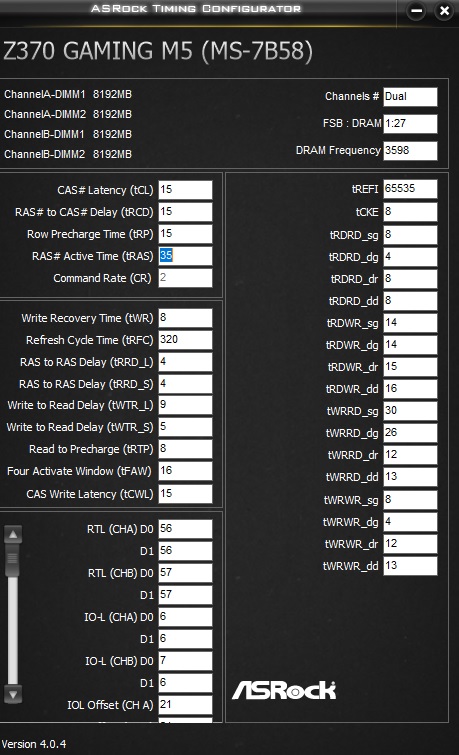The height and width of the screenshot is (755, 459).
Task: Click the ChannelB-DIMM2 8192MB entry
Action: [x=68, y=154]
